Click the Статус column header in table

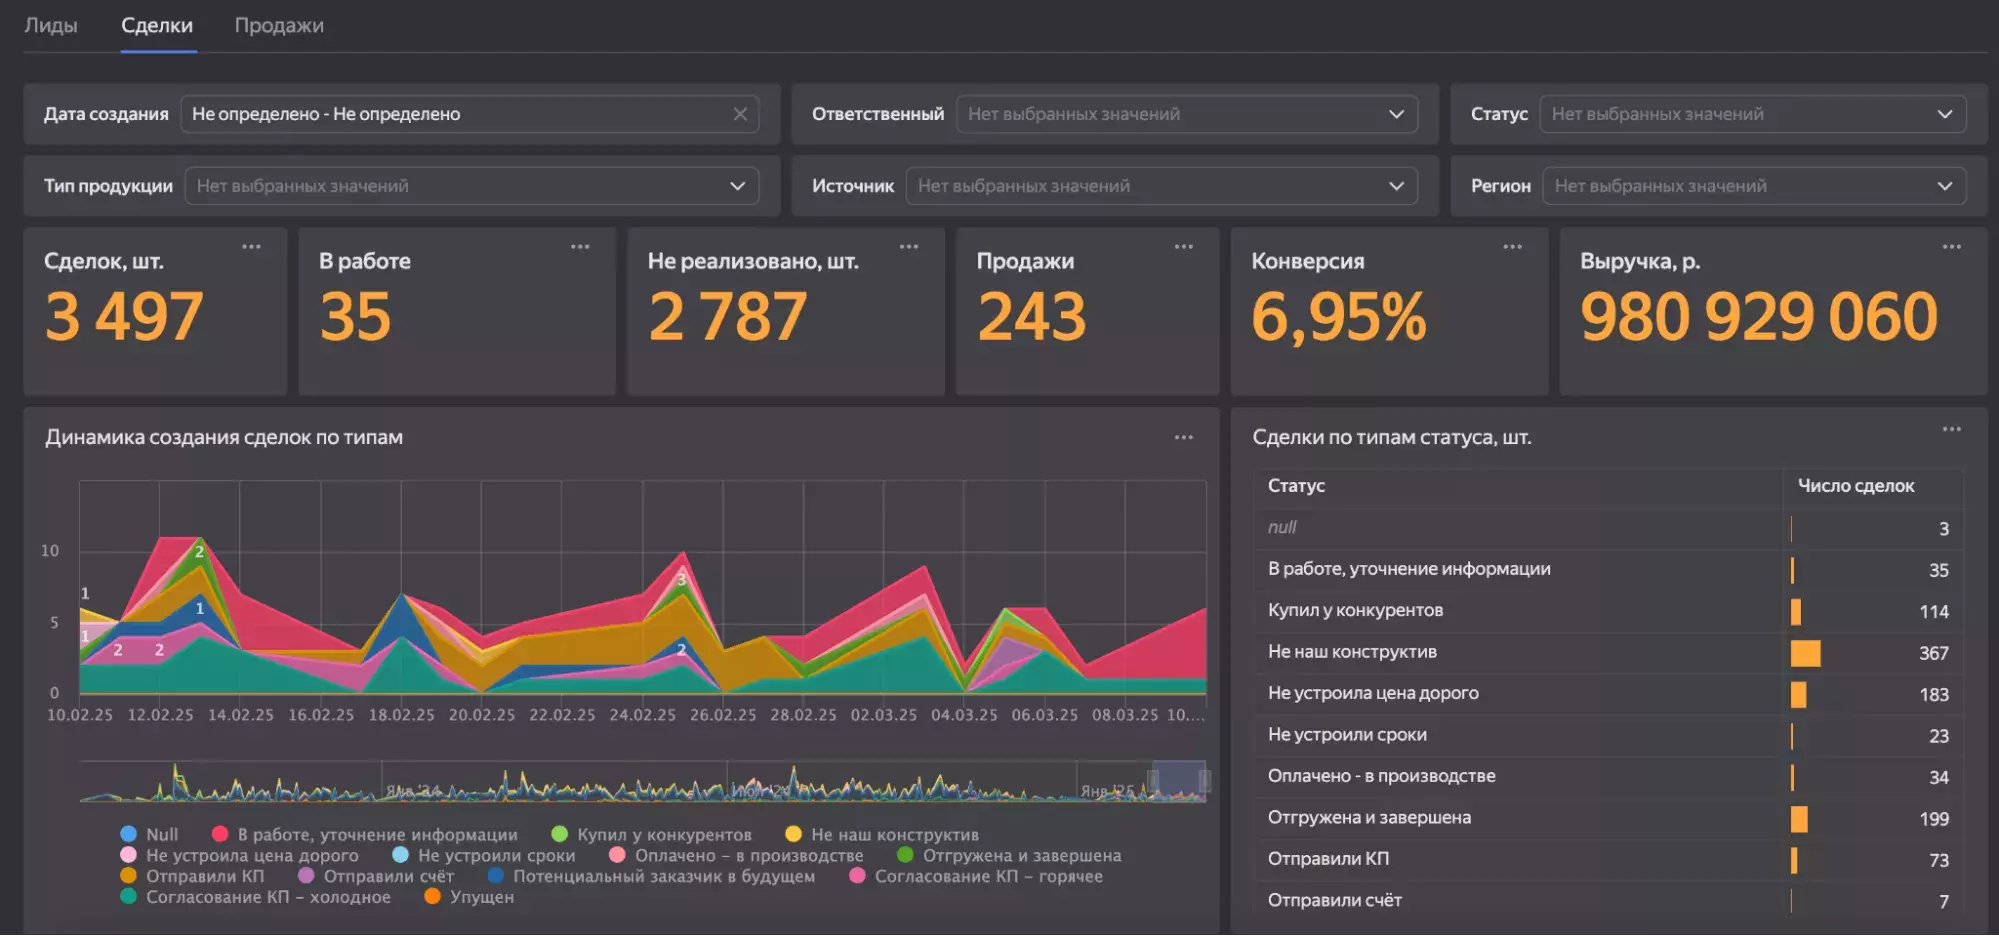tap(1296, 486)
